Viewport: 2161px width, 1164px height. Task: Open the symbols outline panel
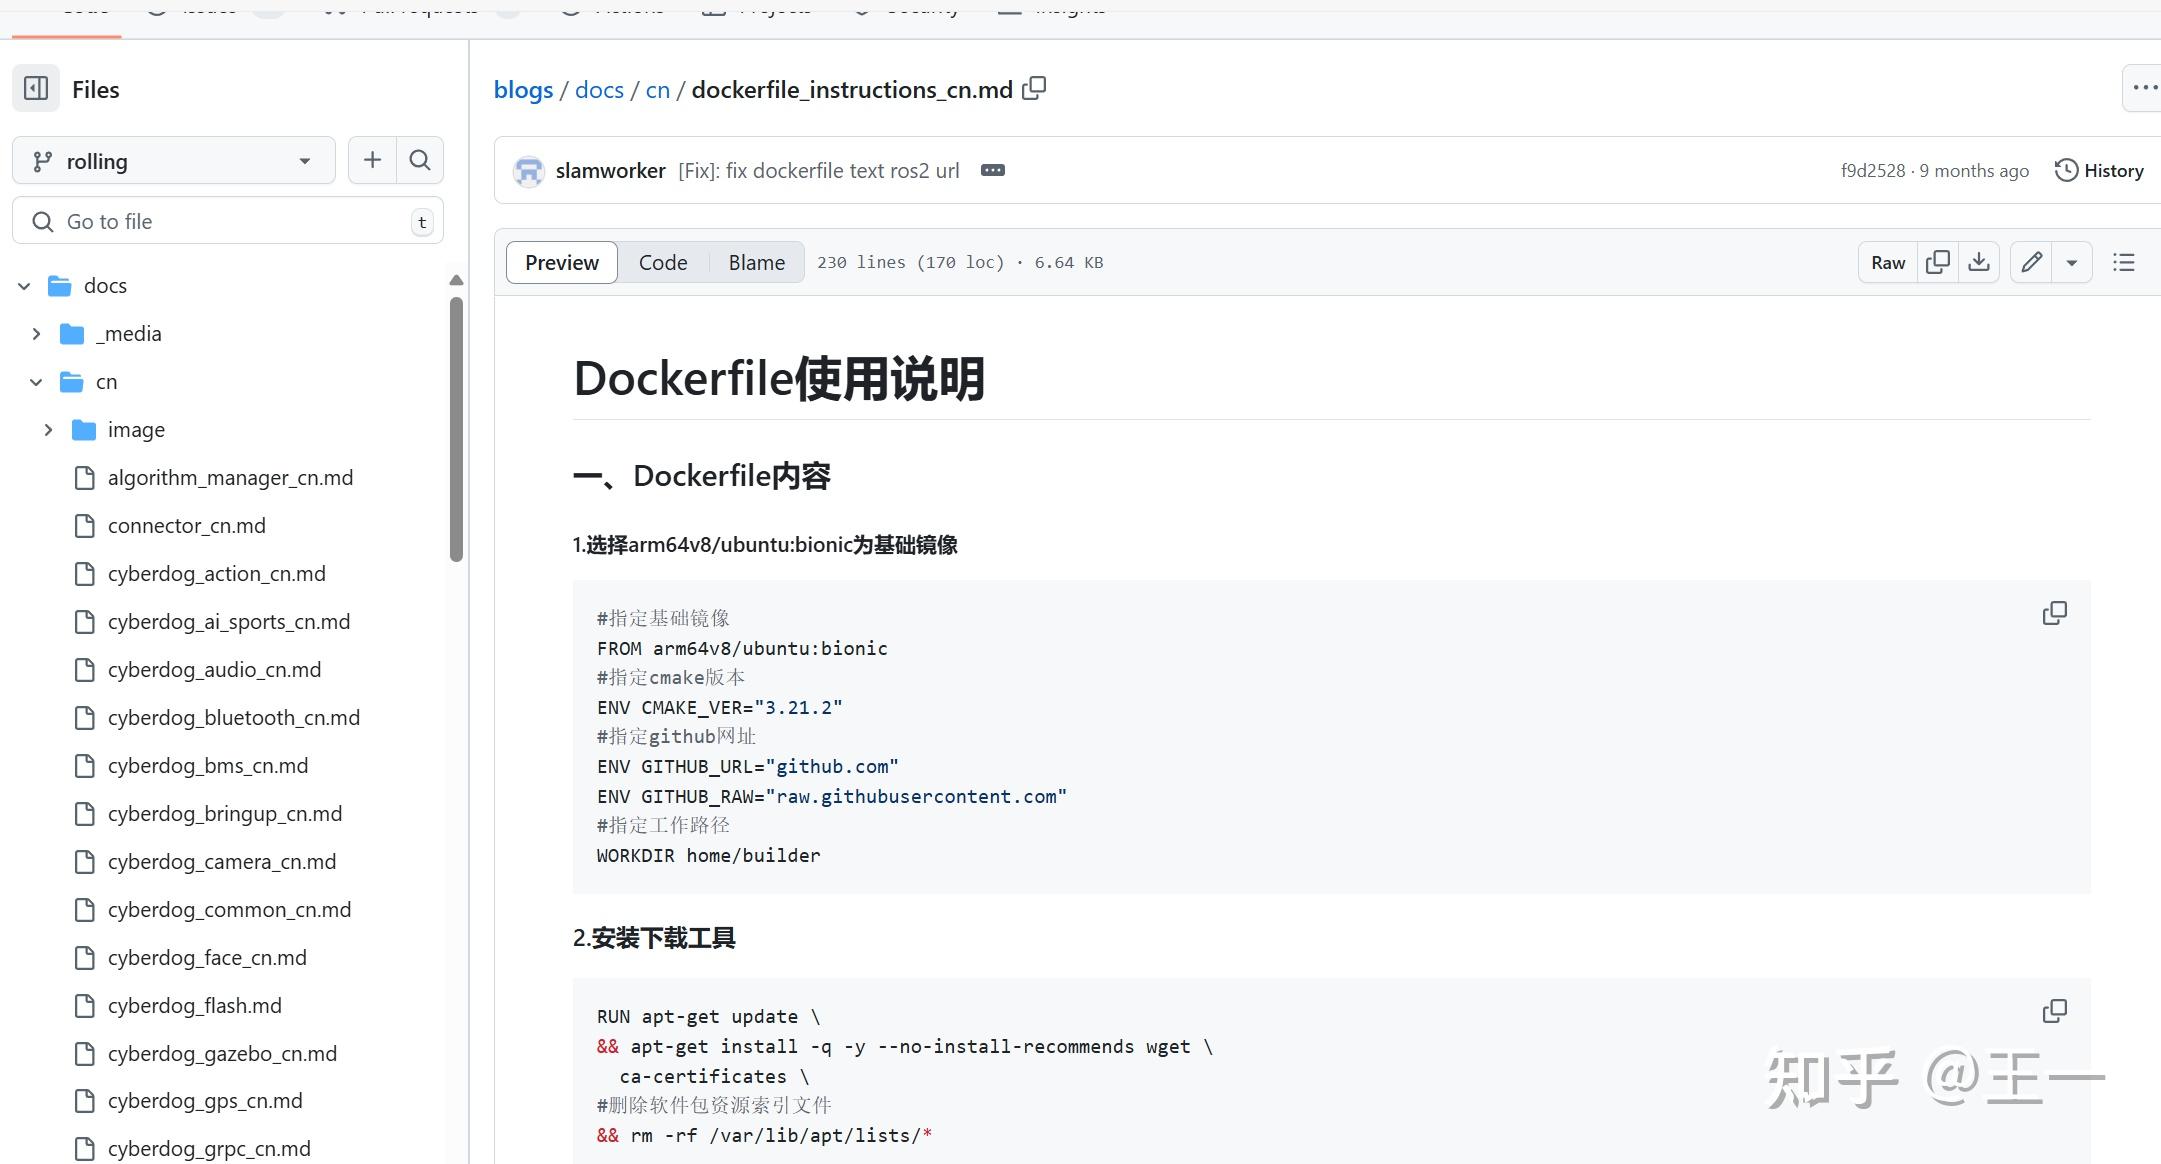click(2123, 261)
